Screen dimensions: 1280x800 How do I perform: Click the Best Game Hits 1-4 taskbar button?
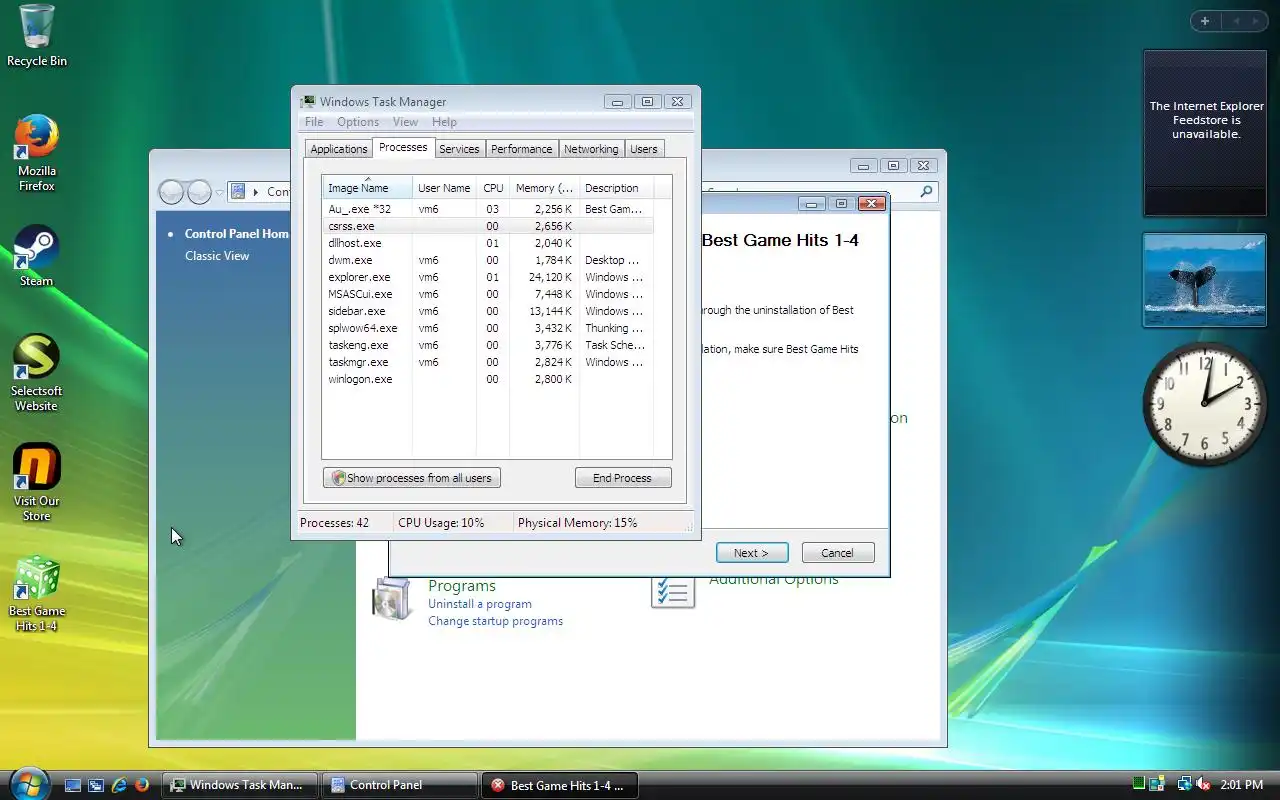[x=560, y=785]
